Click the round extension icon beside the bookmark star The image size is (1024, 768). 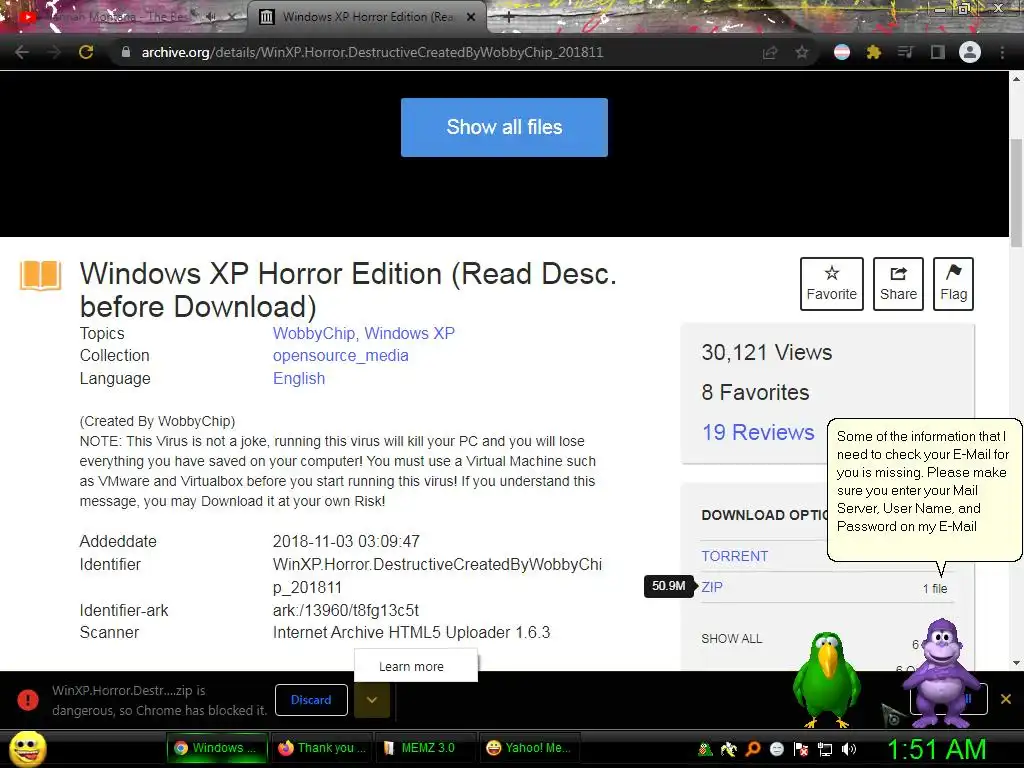842,52
